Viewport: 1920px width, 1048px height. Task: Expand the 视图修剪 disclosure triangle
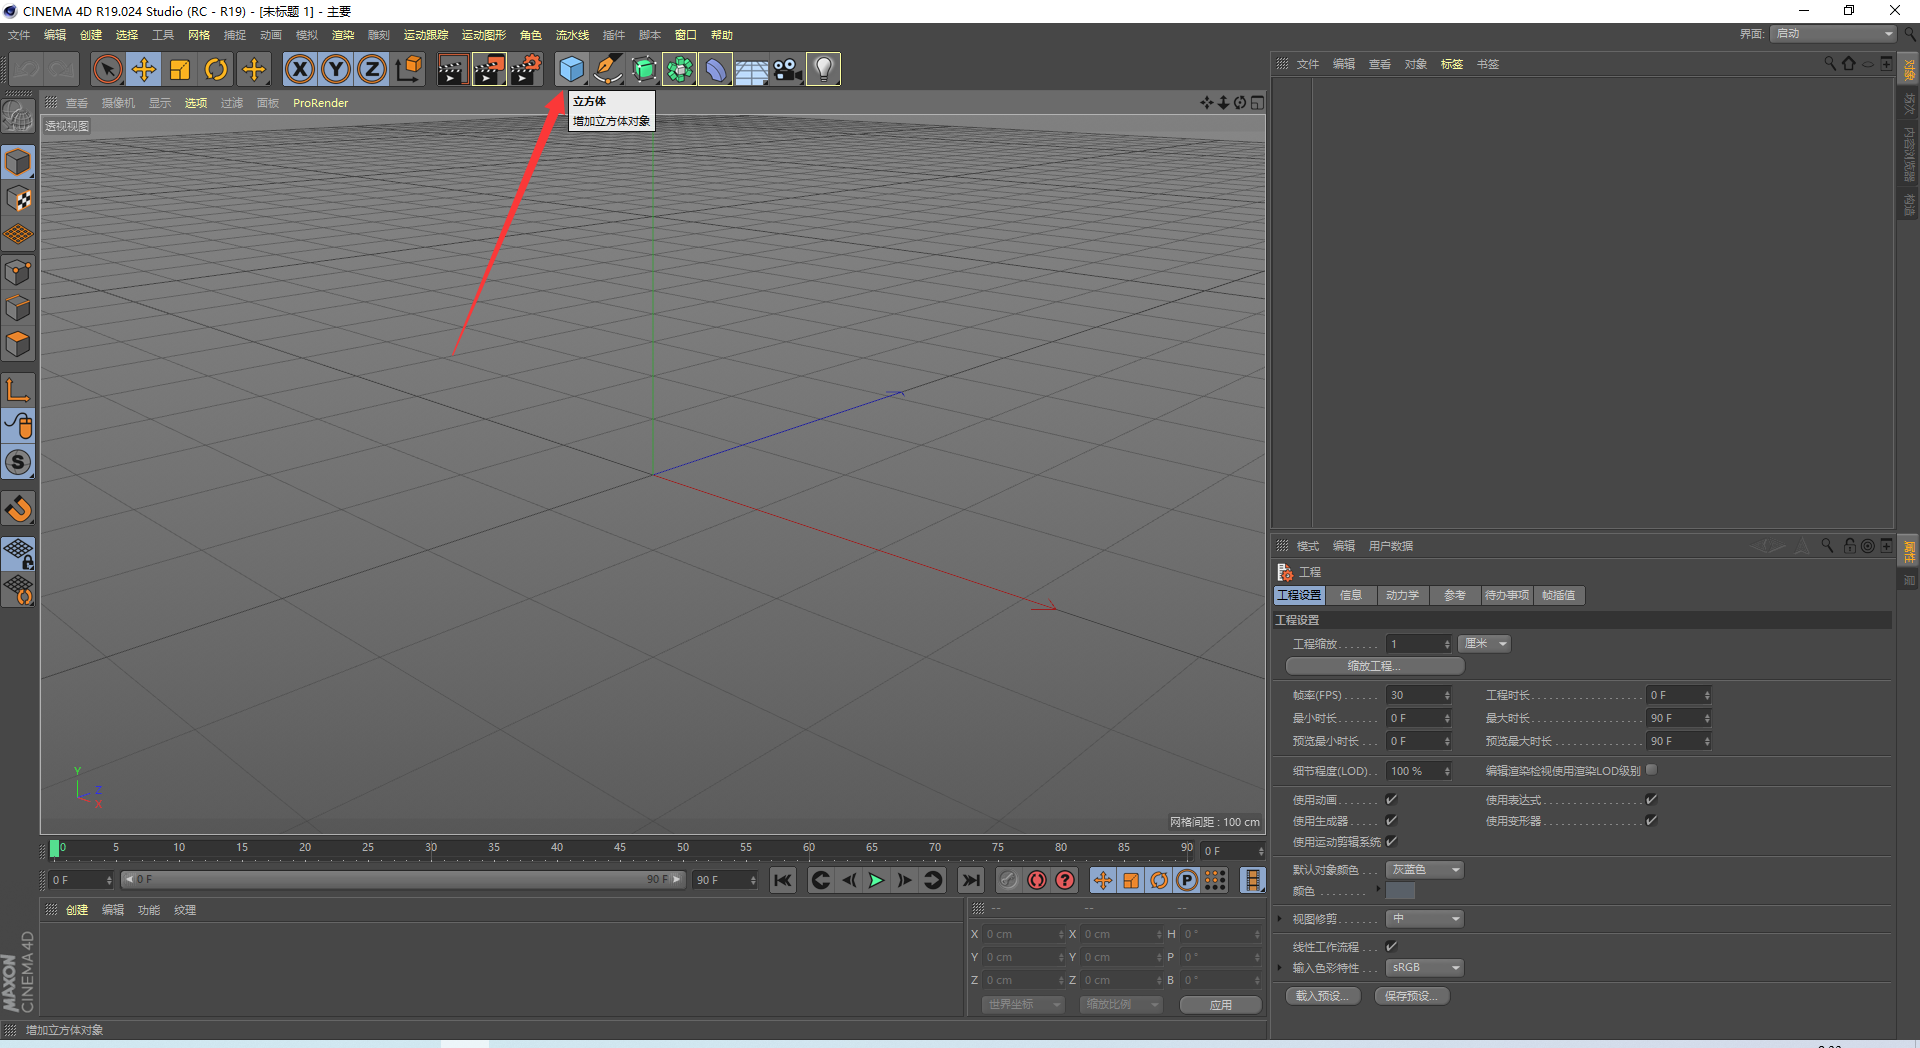coord(1279,918)
